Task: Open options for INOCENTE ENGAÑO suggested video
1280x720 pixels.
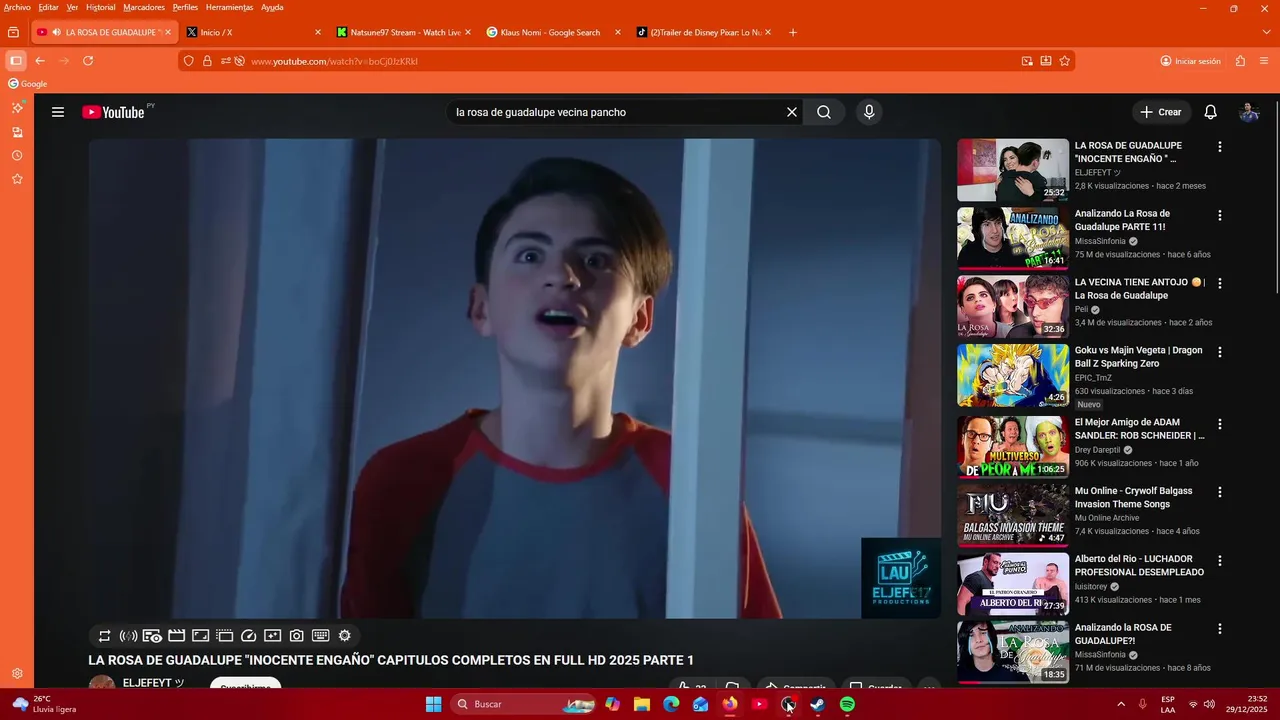Action: (1219, 147)
